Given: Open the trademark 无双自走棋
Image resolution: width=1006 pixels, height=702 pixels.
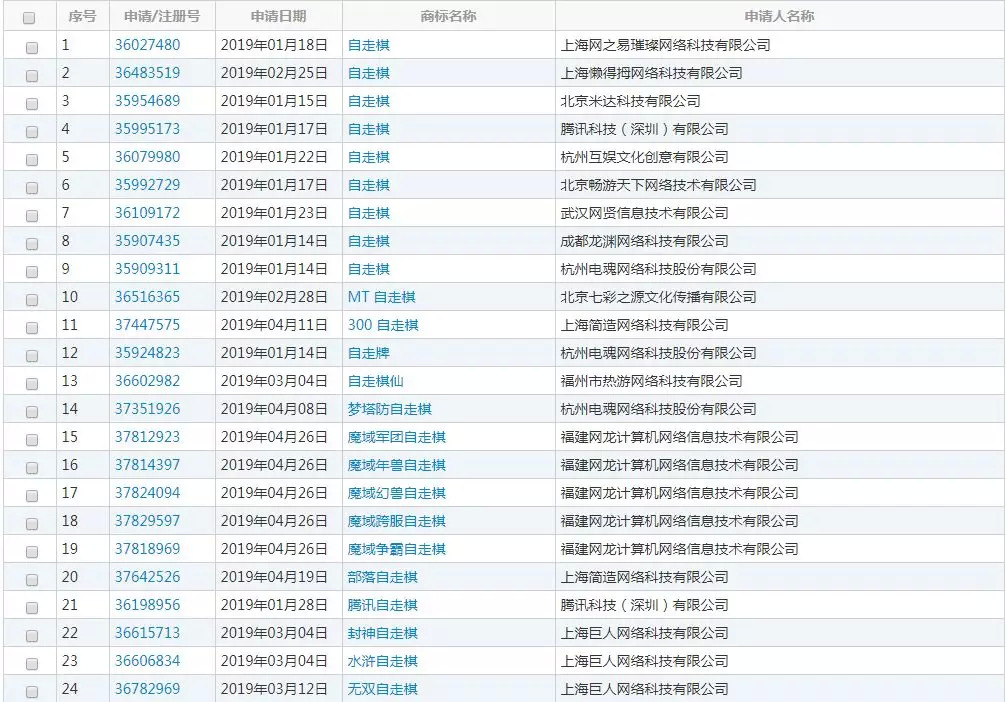Looking at the screenshot, I should (383, 689).
